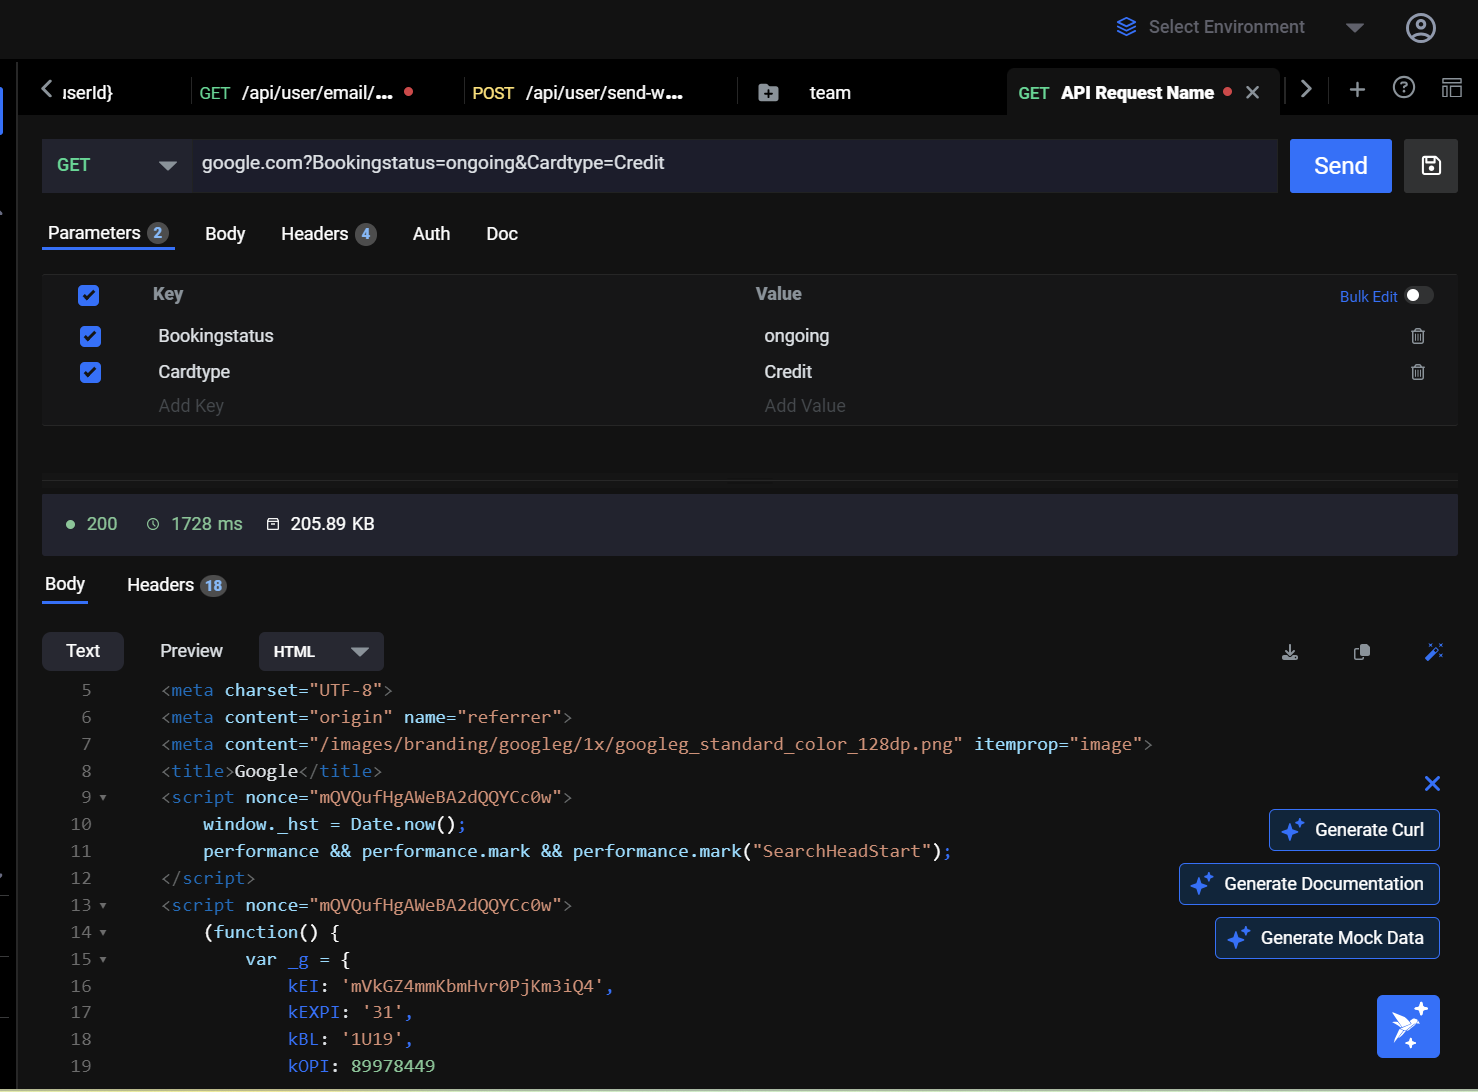
Task: Enable the Bulk Edit toggle
Action: pyautogui.click(x=1418, y=295)
